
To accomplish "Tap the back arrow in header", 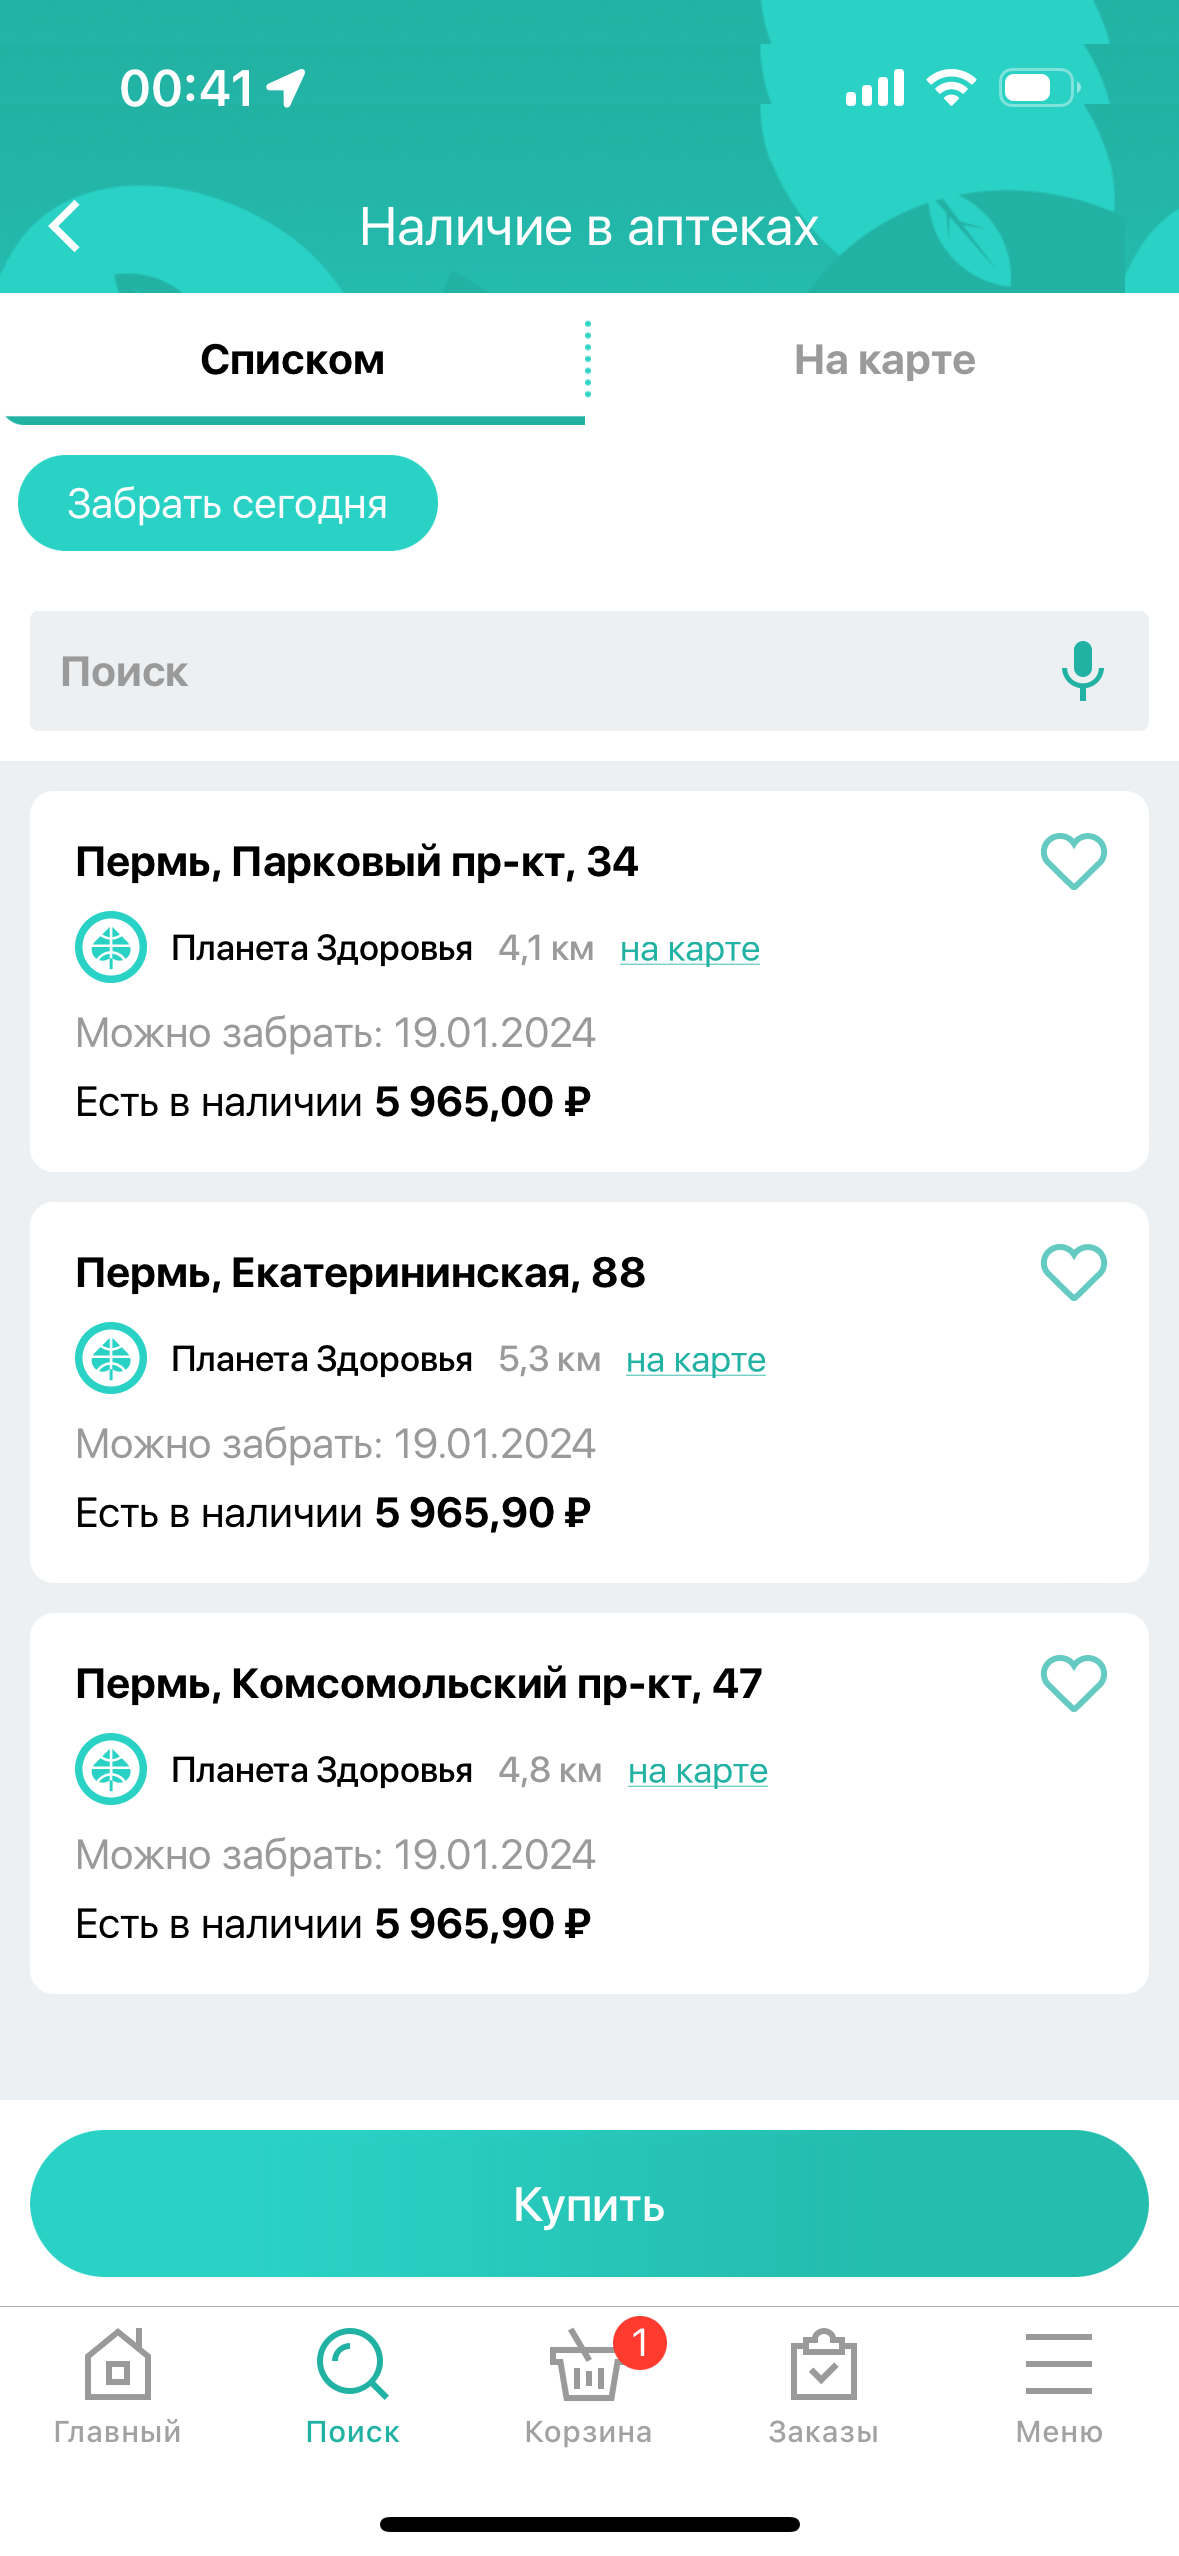I will [66, 226].
